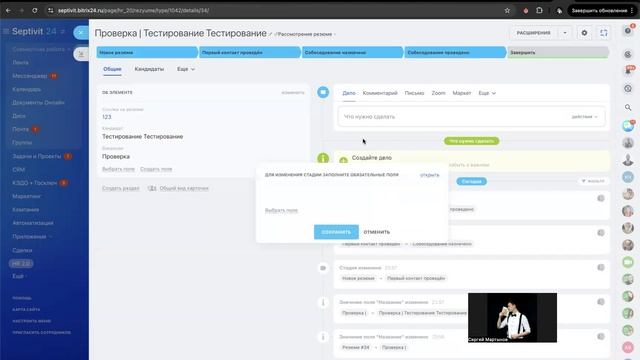Click the открыть link in the popup
The image size is (640, 360).
pyautogui.click(x=429, y=175)
